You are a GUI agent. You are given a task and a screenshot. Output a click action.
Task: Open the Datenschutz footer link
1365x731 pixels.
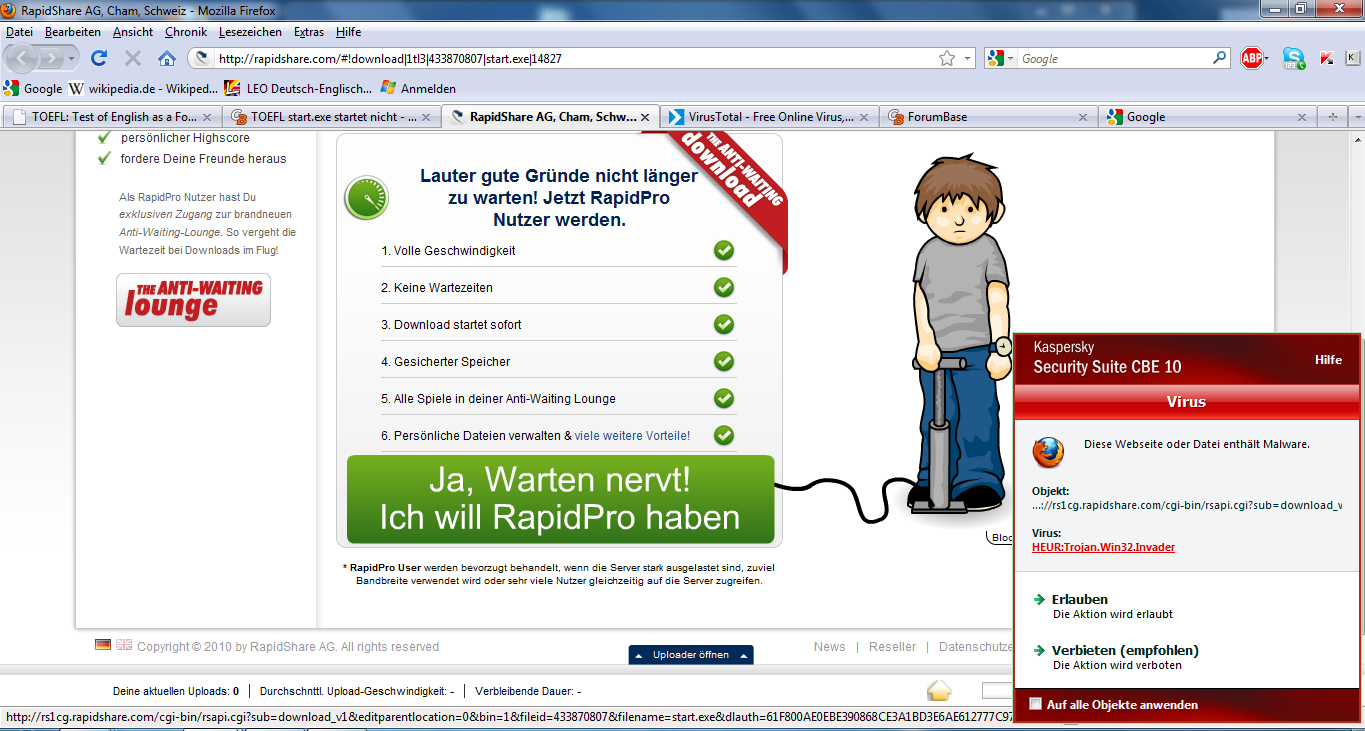point(976,647)
